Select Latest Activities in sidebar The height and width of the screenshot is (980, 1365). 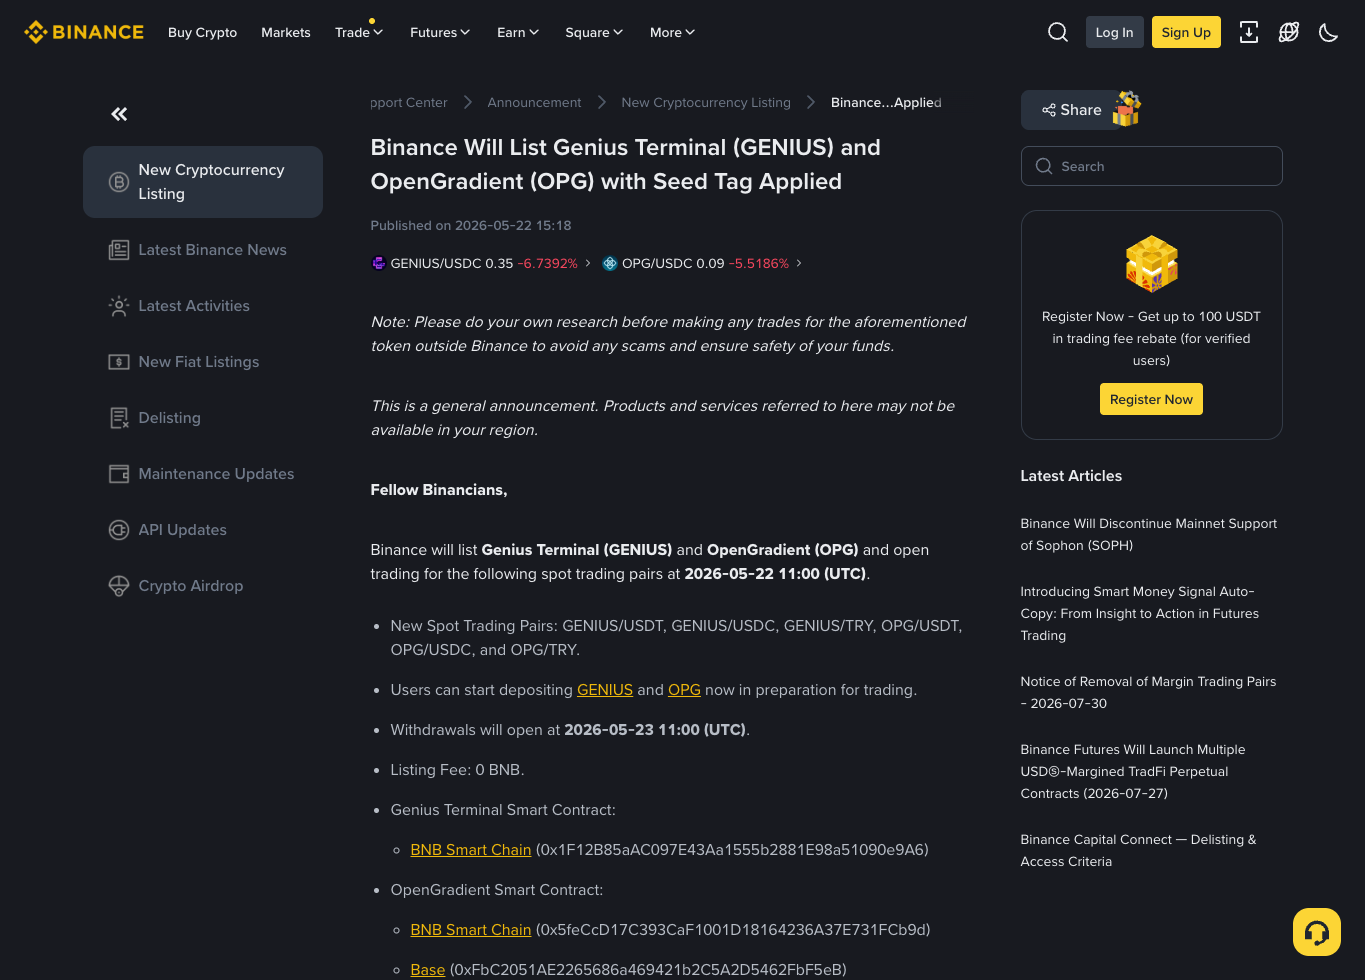(x=203, y=306)
